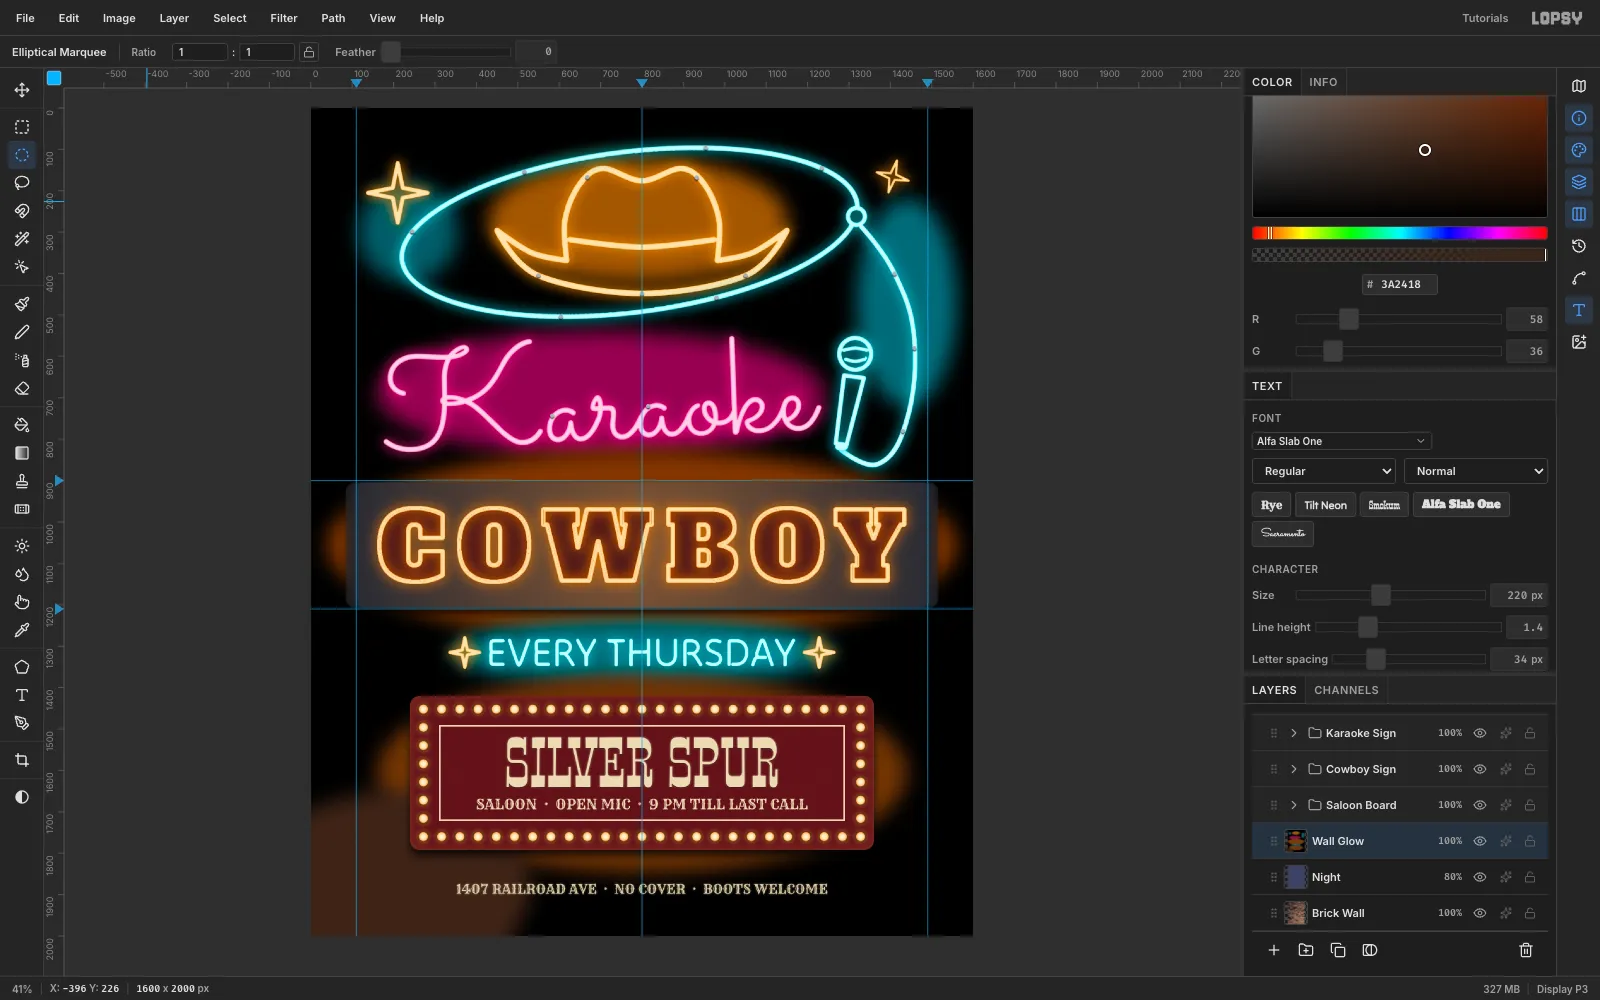This screenshot has height=1000, width=1600.
Task: Select the Clone Stamp tool
Action: click(x=22, y=481)
